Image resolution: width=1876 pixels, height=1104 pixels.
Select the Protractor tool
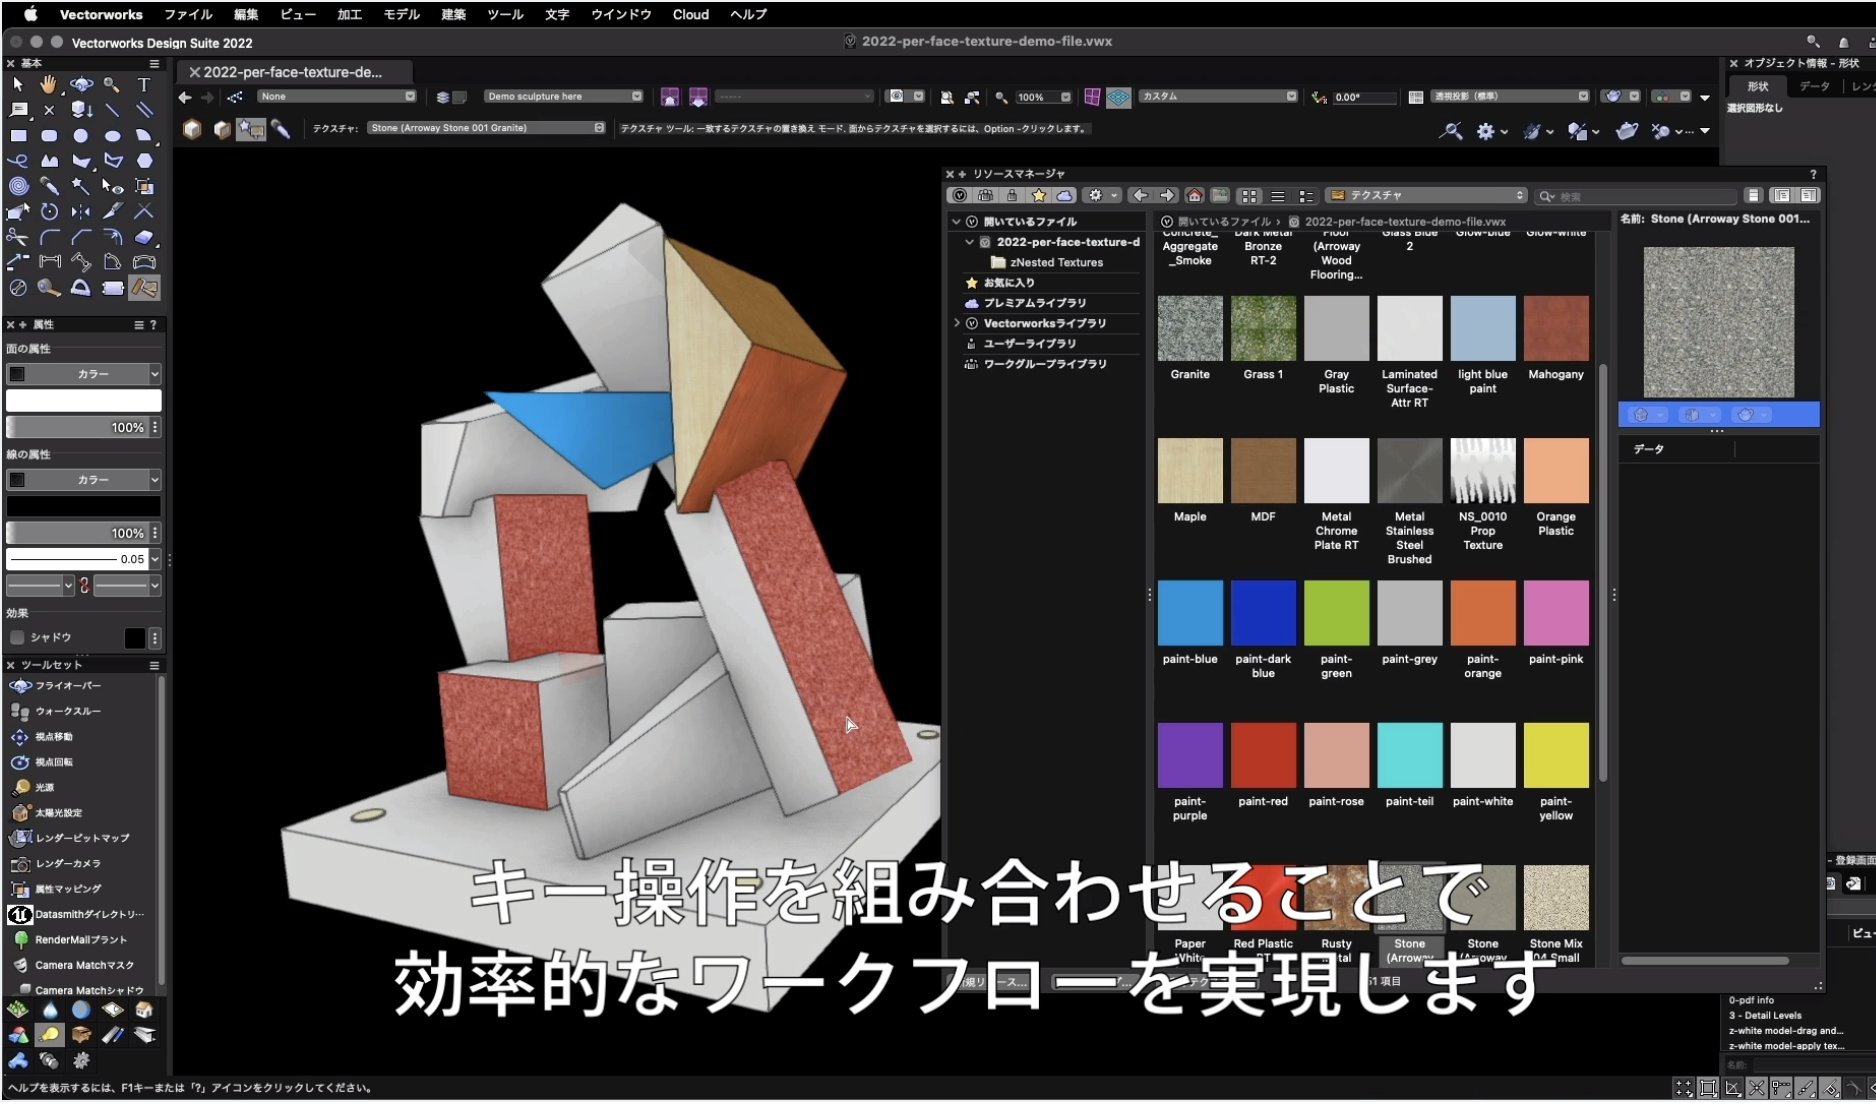[81, 288]
